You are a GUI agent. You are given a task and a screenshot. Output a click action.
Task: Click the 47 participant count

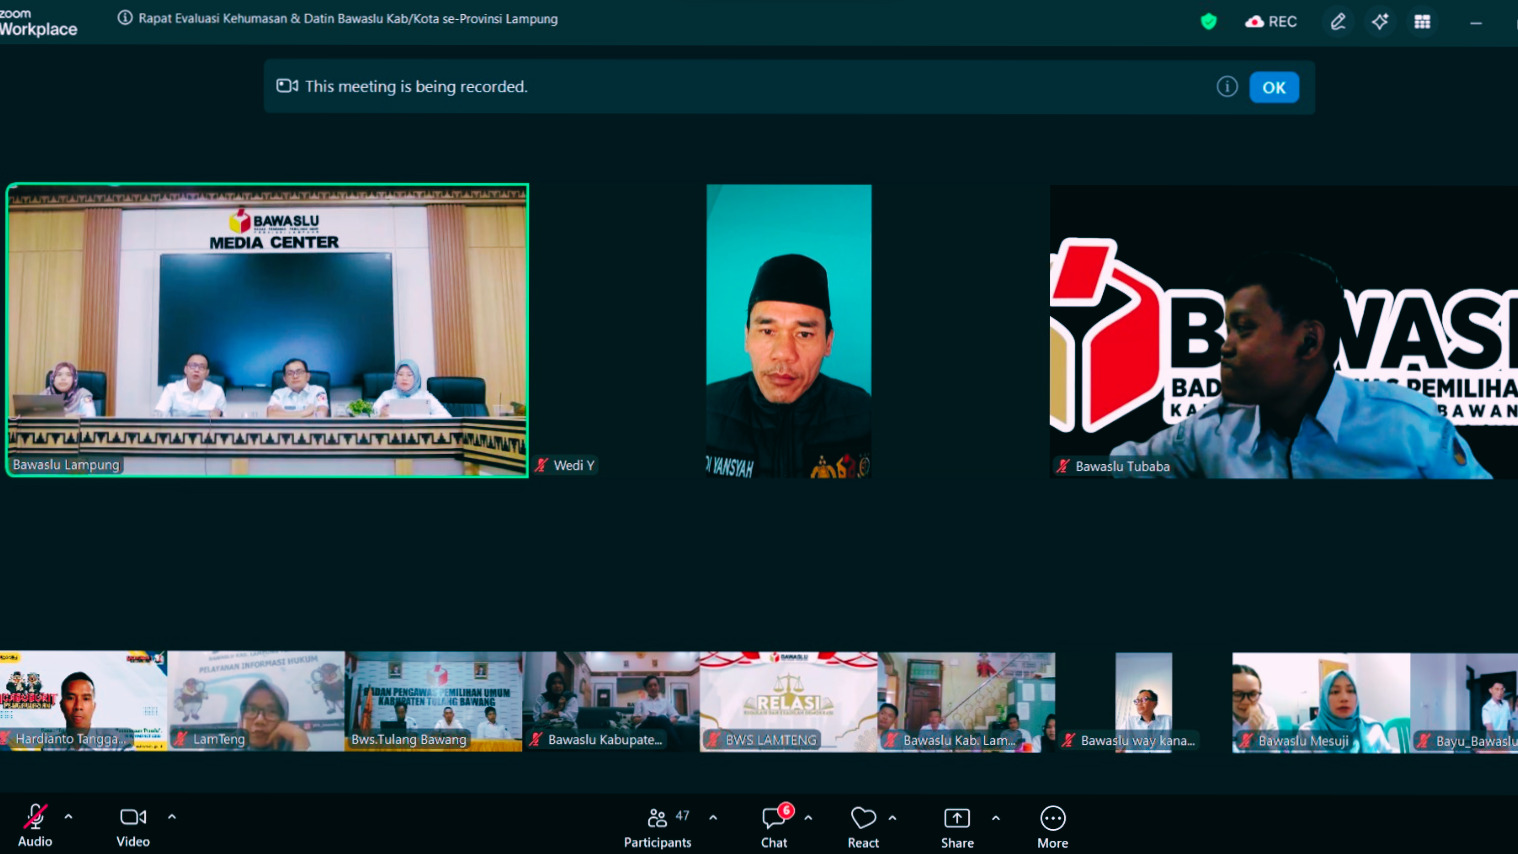(x=682, y=816)
